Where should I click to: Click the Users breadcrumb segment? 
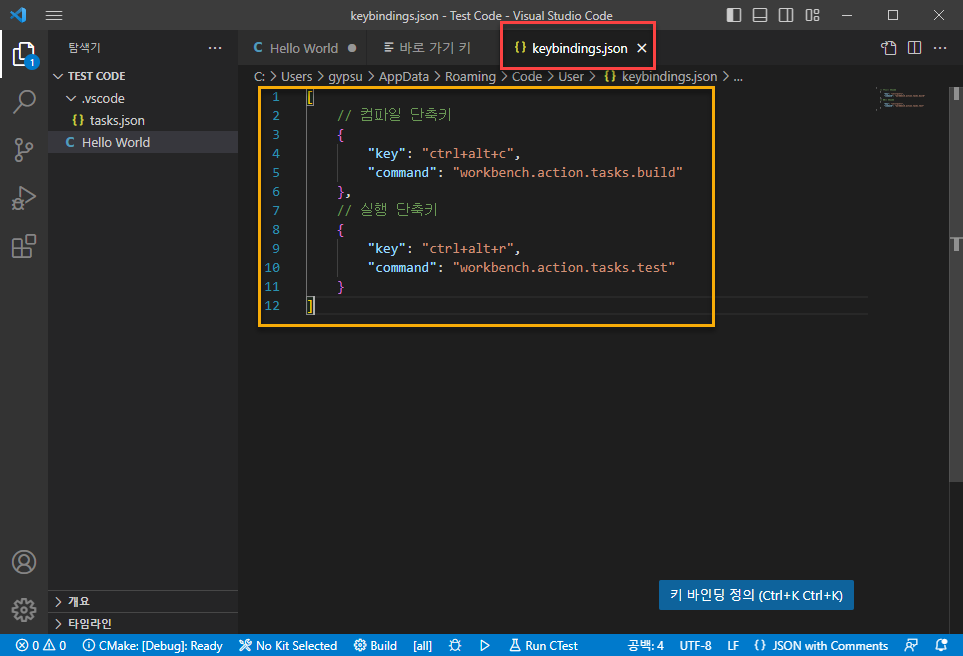[297, 77]
